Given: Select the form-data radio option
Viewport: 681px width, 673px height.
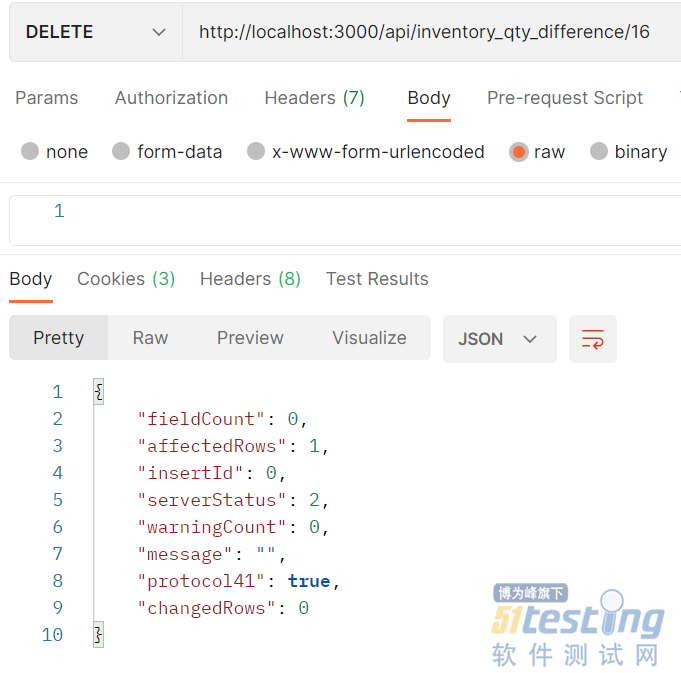Looking at the screenshot, I should click(121, 151).
